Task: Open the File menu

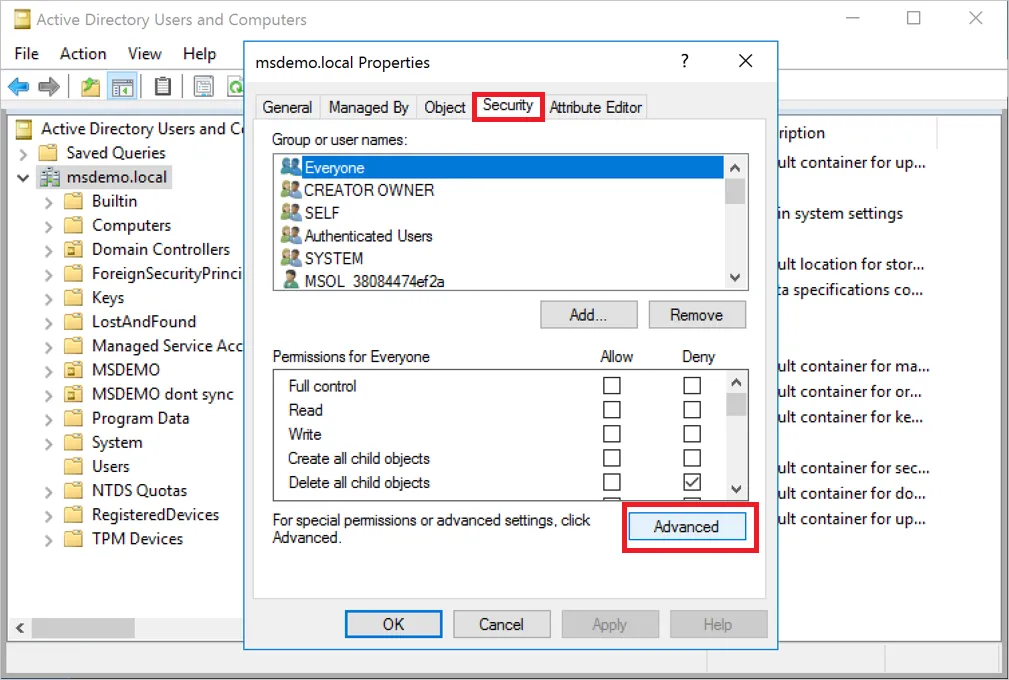Action: coord(26,53)
